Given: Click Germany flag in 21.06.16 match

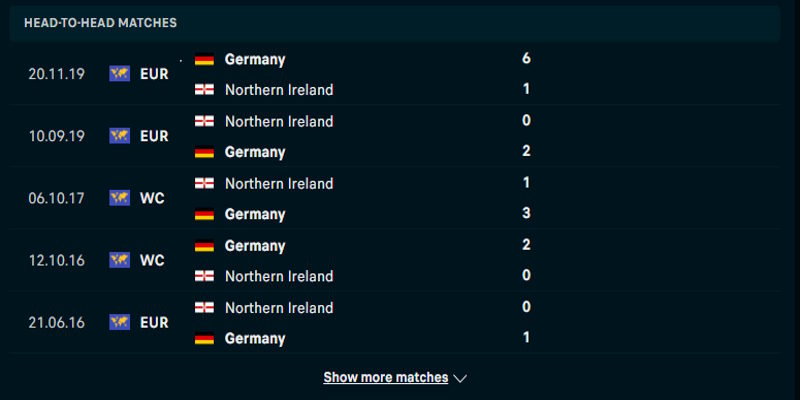Looking at the screenshot, I should (x=204, y=339).
